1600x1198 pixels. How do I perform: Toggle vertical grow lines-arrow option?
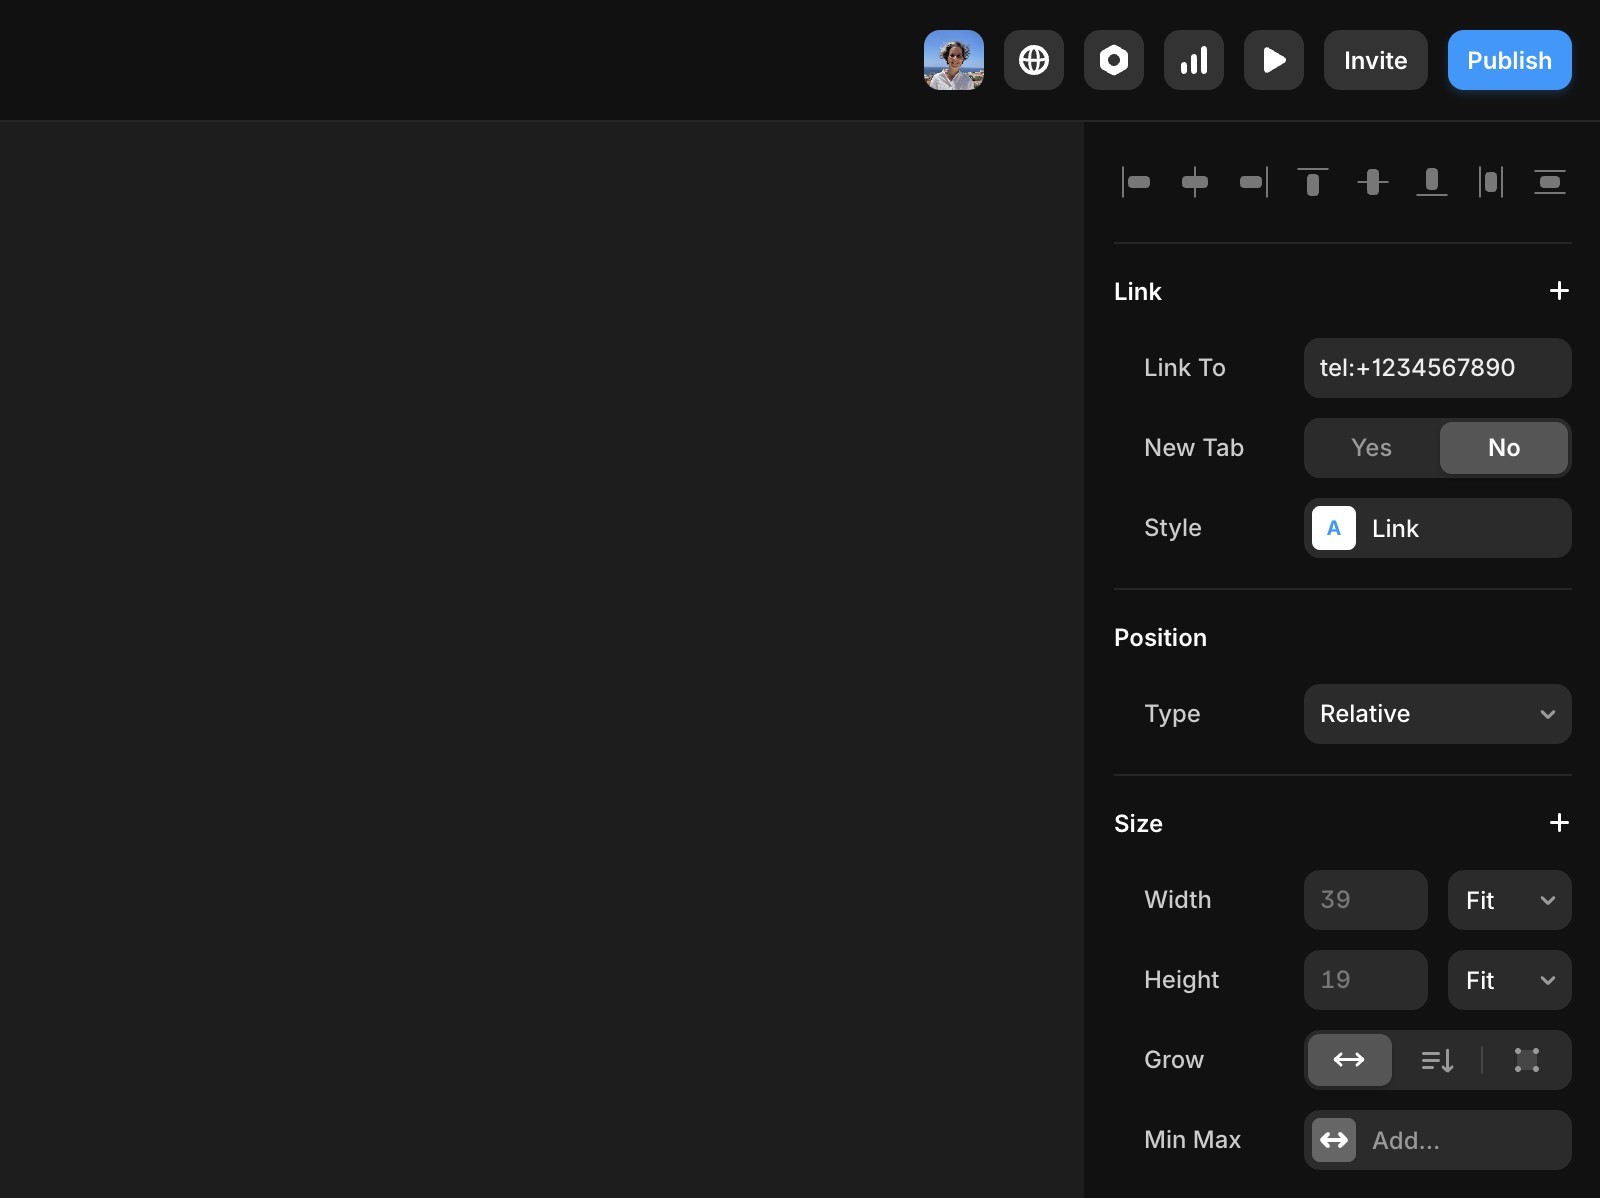1437,1060
